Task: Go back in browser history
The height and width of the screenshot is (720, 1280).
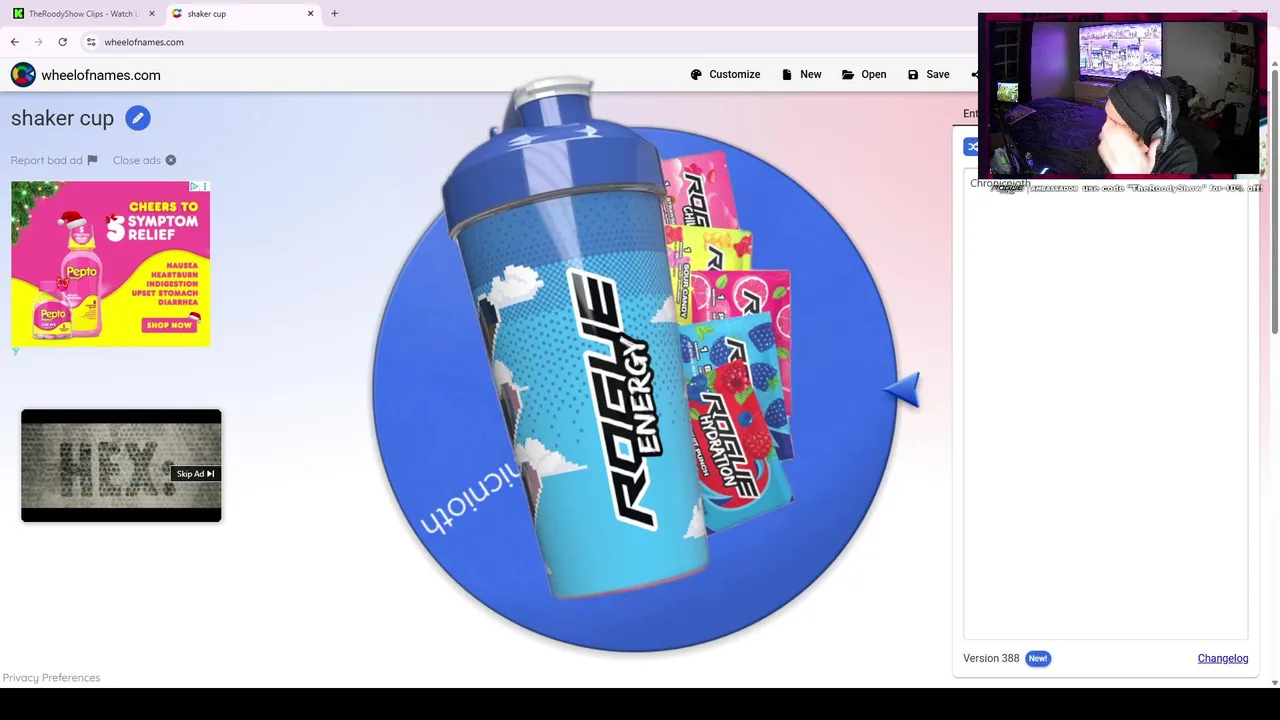Action: pyautogui.click(x=15, y=42)
